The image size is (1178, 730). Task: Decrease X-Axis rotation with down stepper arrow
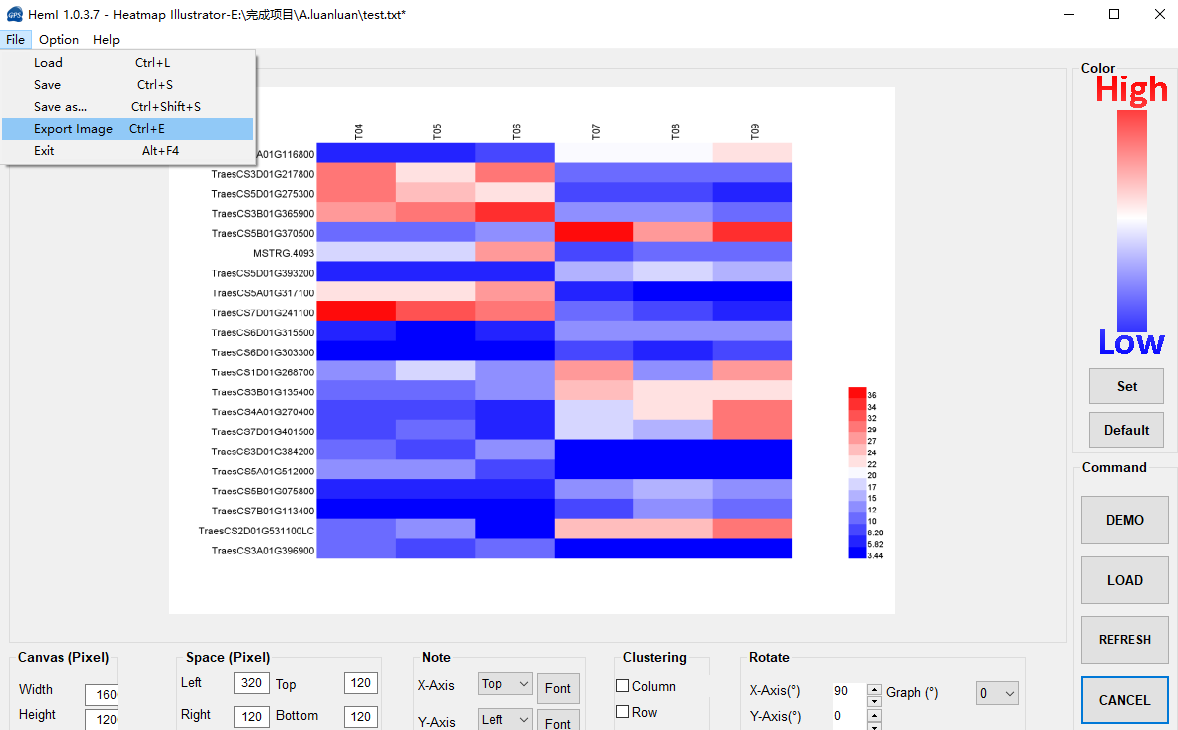(x=874, y=701)
